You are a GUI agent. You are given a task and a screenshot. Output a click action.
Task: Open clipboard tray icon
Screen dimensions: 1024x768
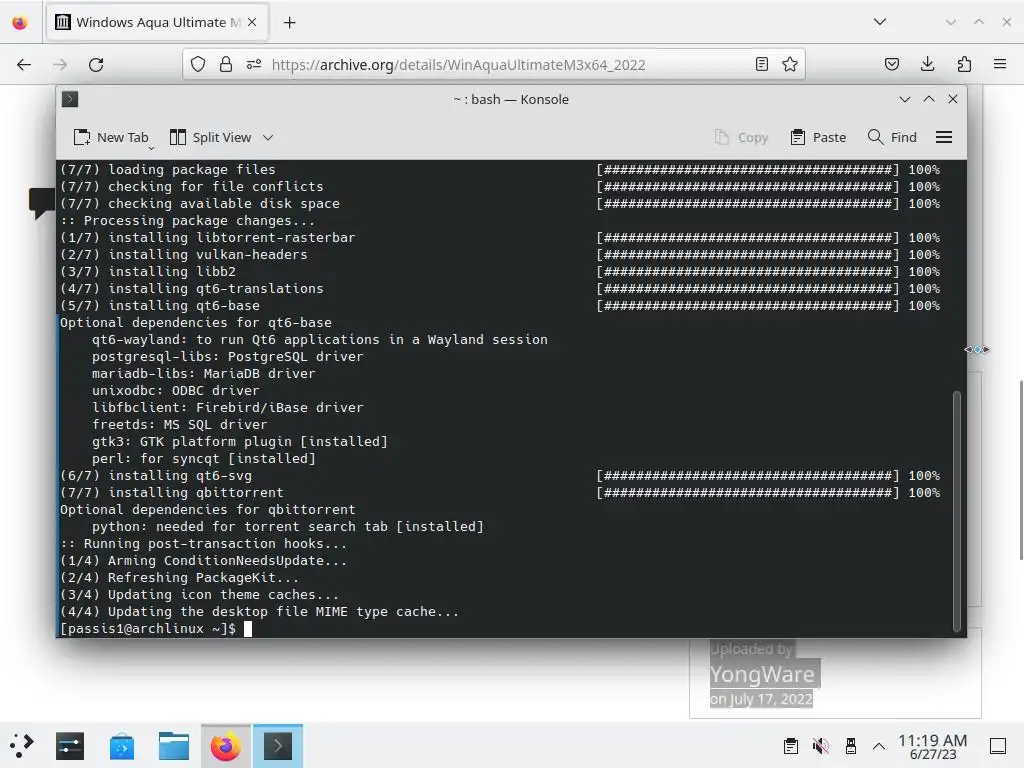point(790,746)
